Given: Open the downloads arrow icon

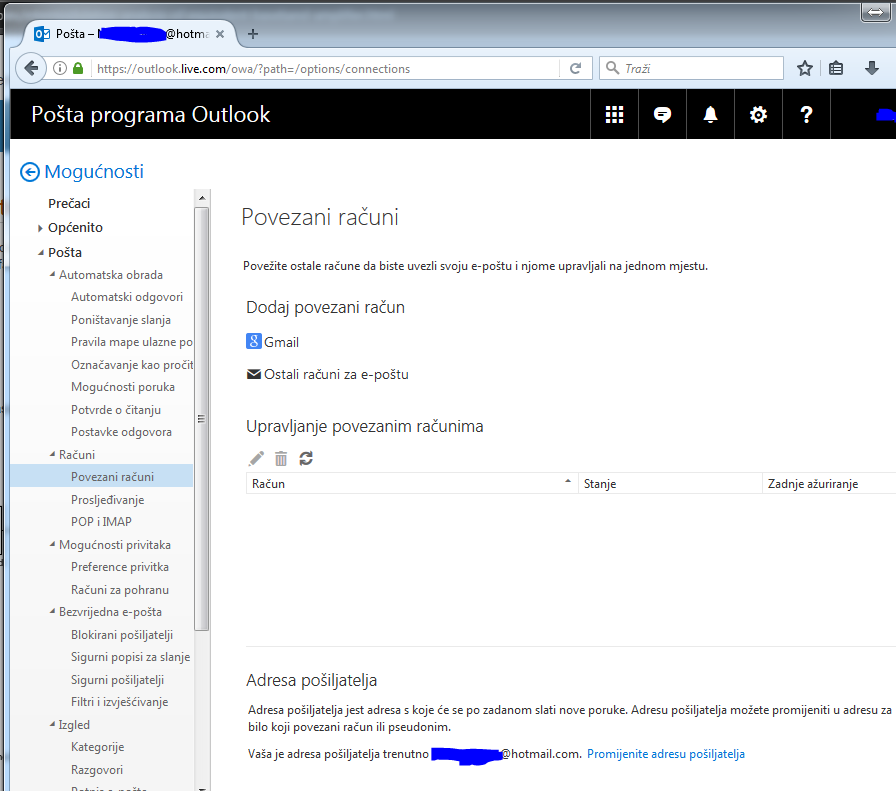Looking at the screenshot, I should click(x=871, y=69).
